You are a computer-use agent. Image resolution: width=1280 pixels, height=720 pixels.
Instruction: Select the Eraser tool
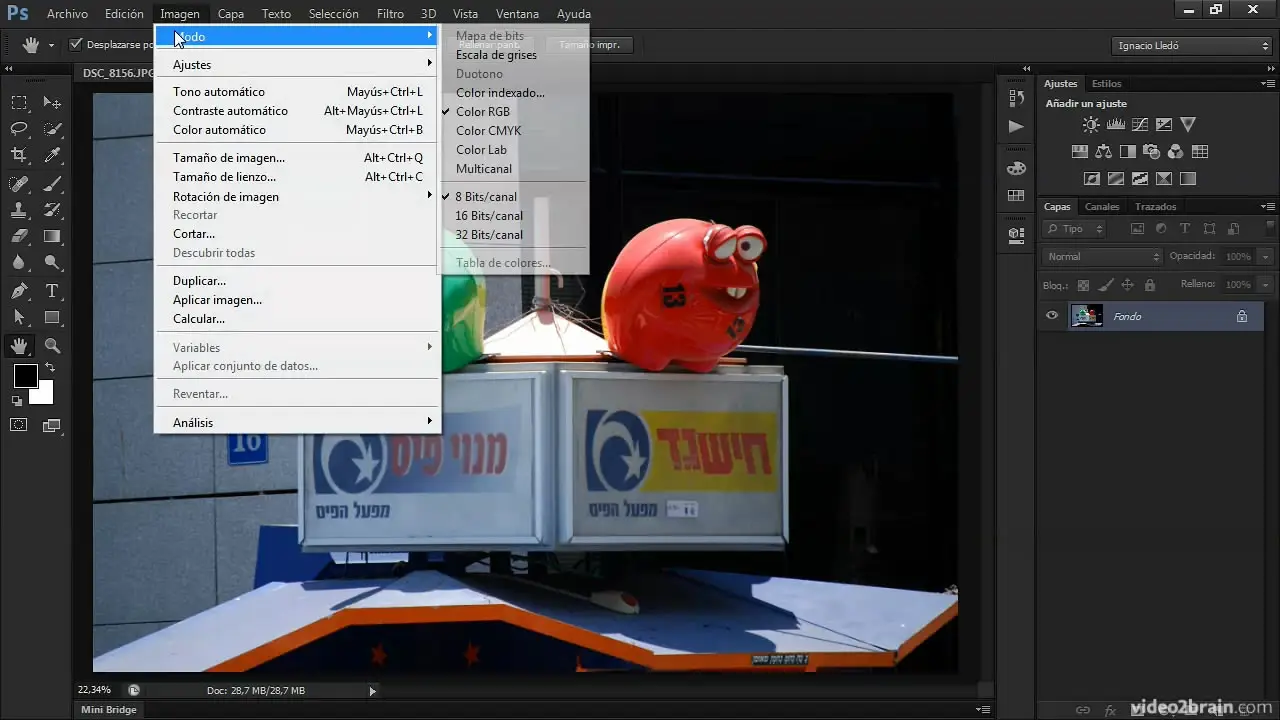tap(19, 237)
